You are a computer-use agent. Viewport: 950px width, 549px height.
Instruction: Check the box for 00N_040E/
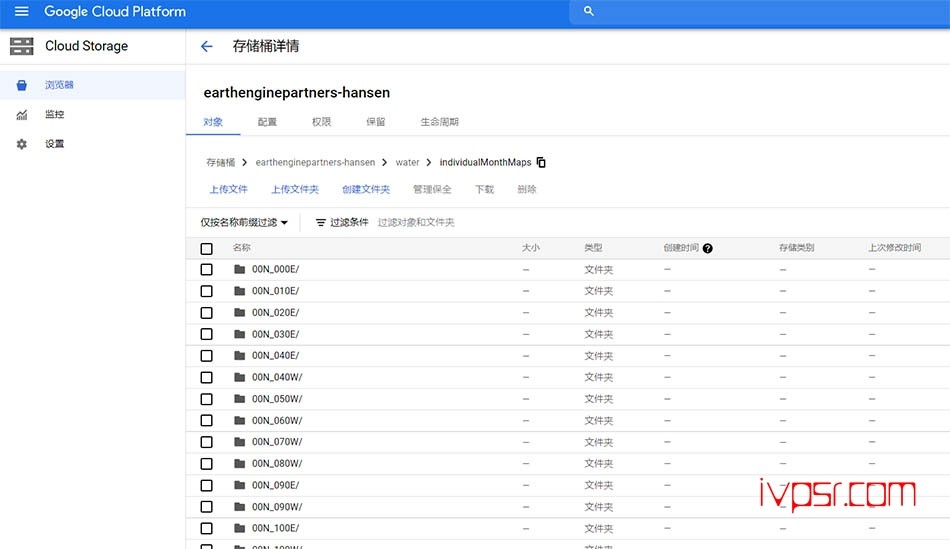pyautogui.click(x=207, y=356)
